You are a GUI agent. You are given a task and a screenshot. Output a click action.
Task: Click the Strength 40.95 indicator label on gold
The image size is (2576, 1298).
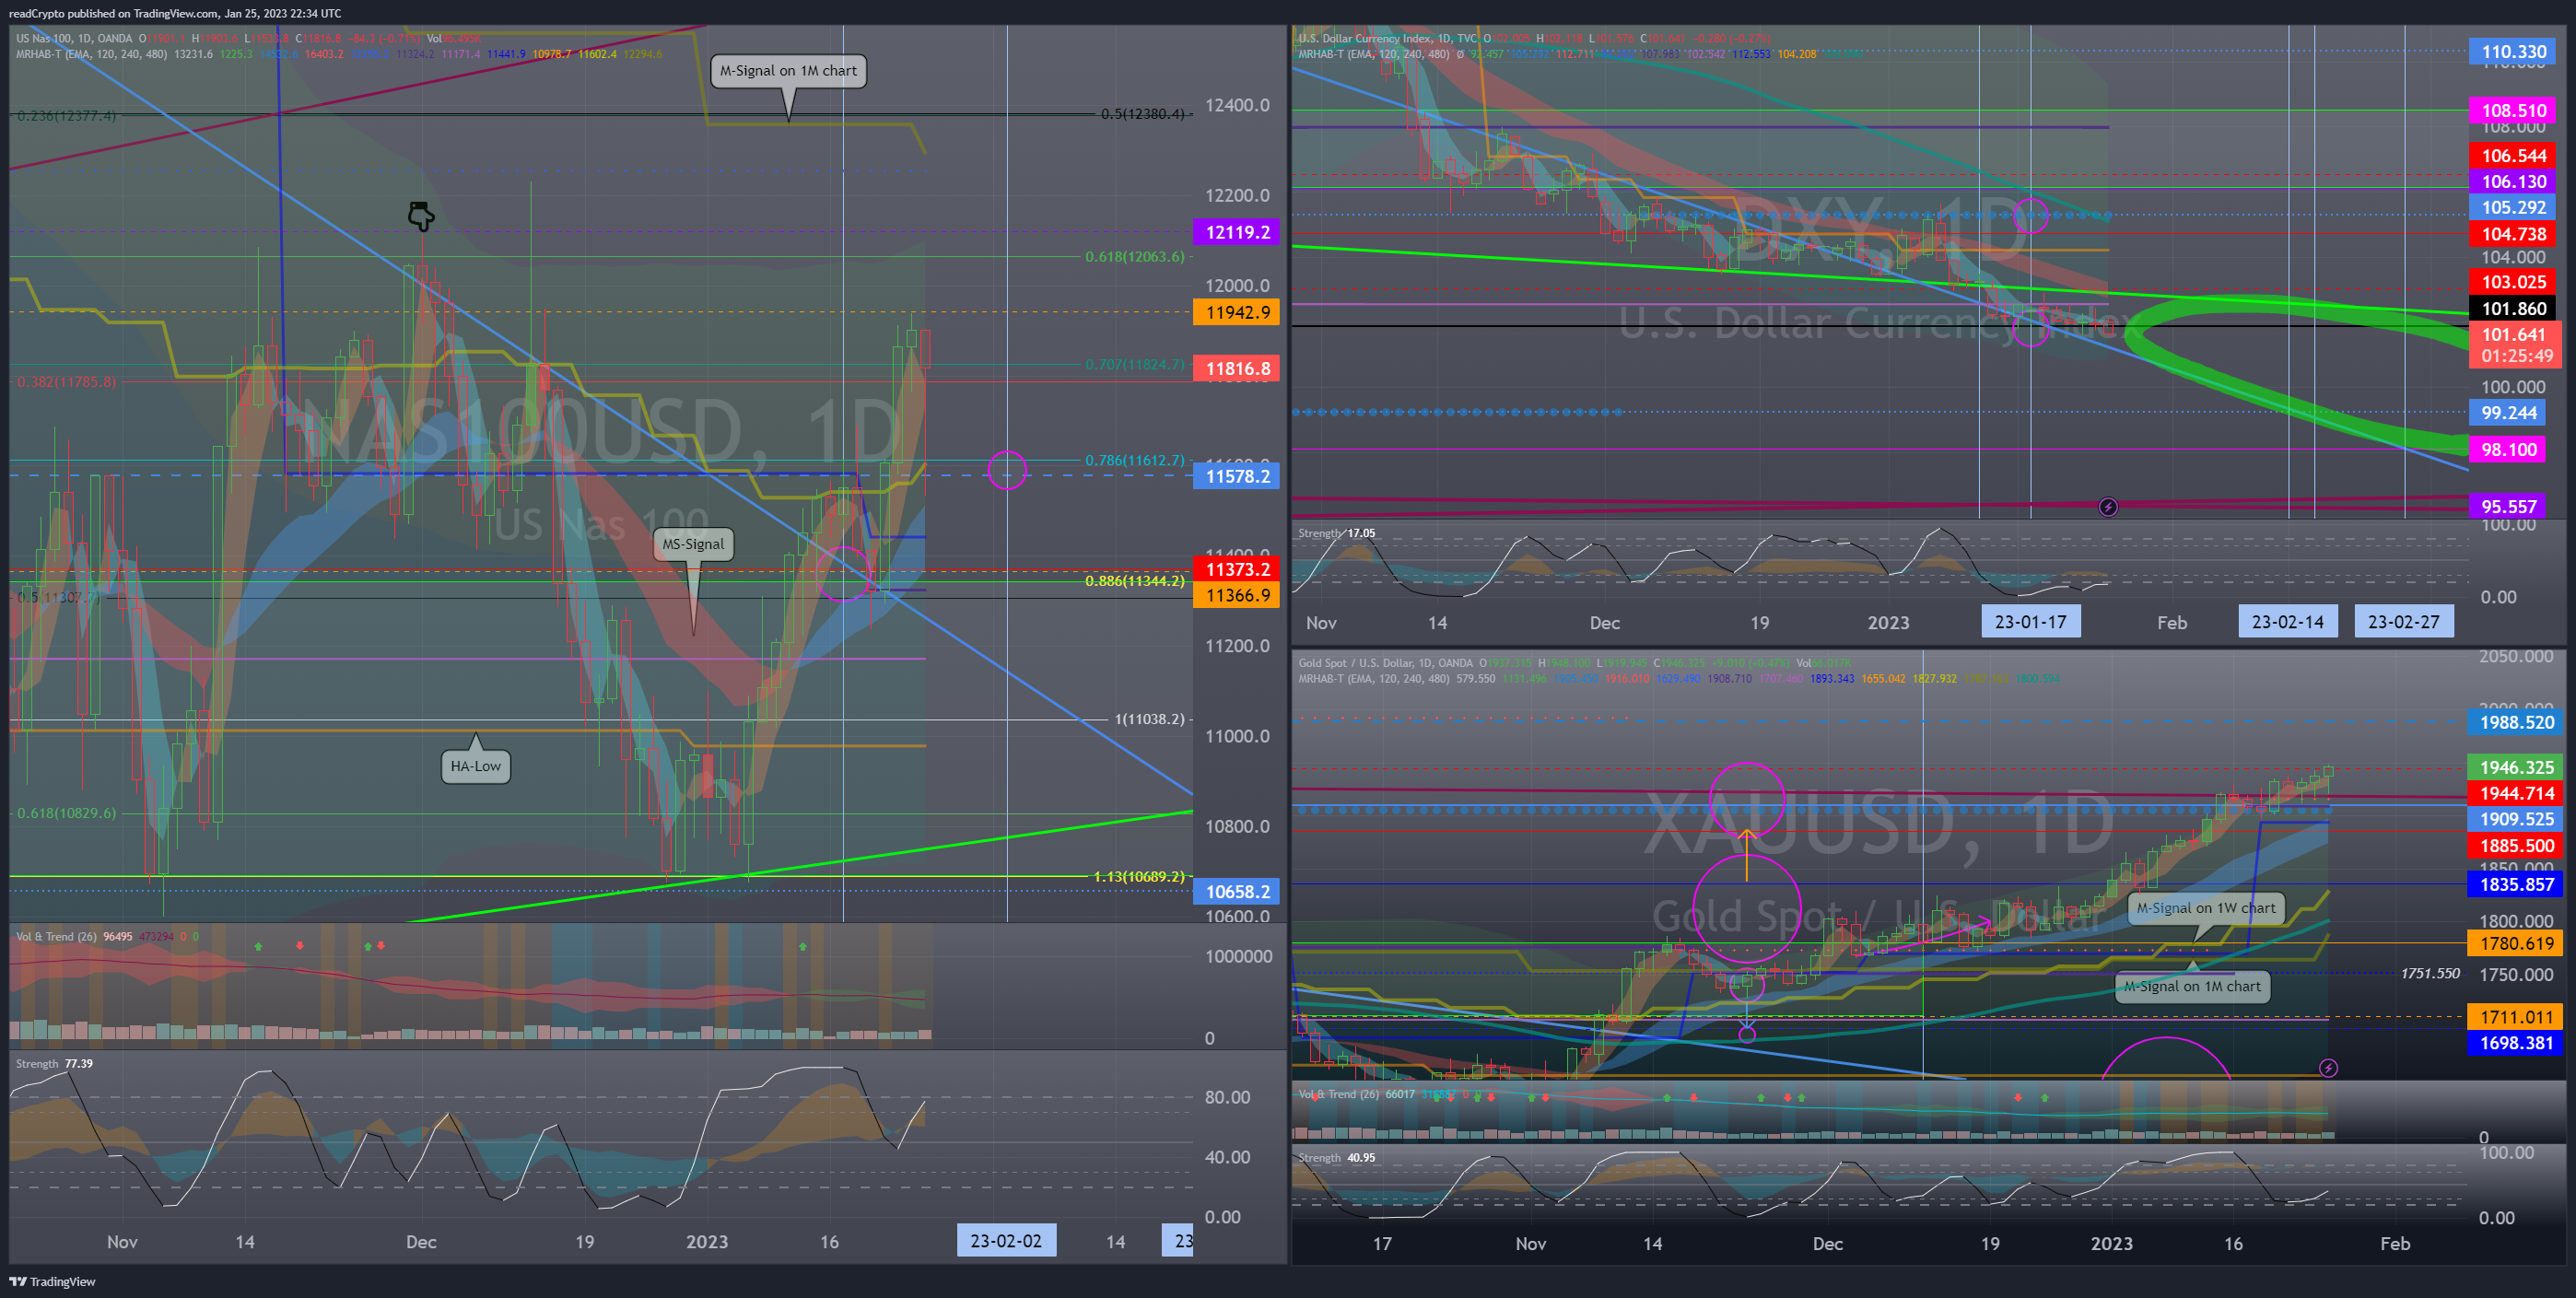tap(1336, 1157)
